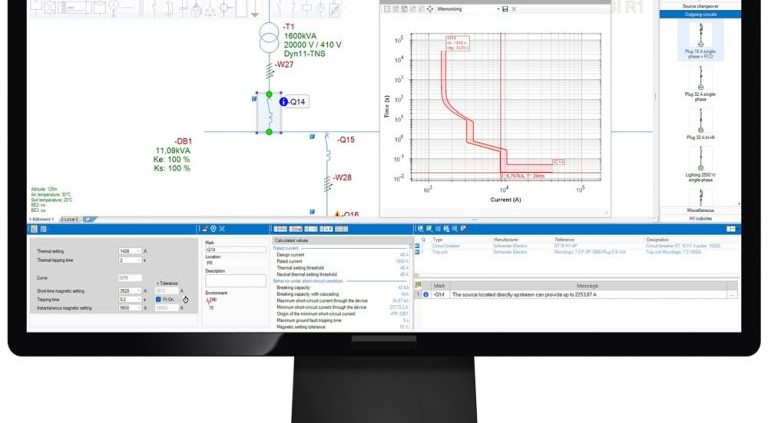The image size is (768, 423).
Task: Open the HV cubicles category
Action: pos(700,218)
